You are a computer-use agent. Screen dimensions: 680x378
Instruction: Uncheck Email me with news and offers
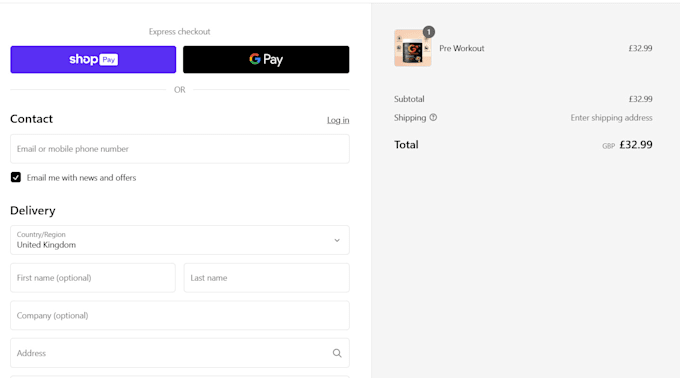click(16, 177)
